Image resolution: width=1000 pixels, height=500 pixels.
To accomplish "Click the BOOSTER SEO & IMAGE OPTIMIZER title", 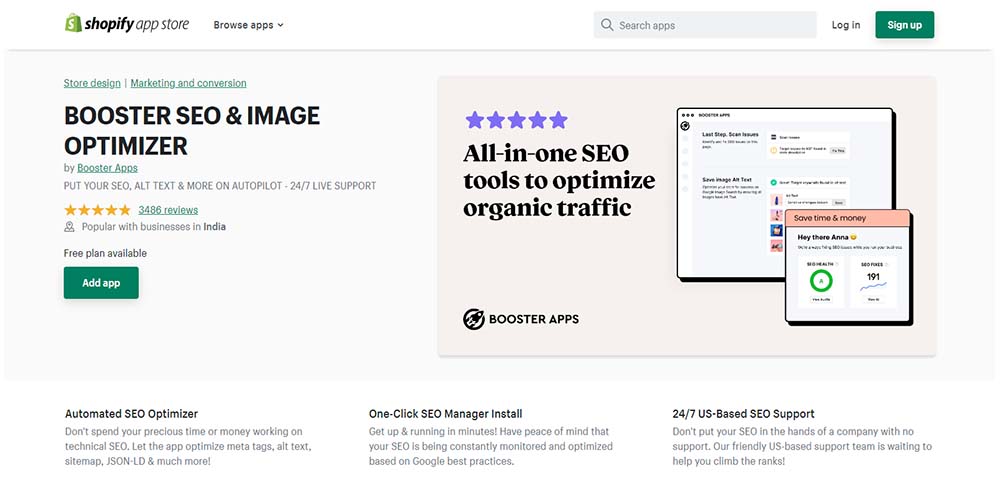I will pos(191,130).
